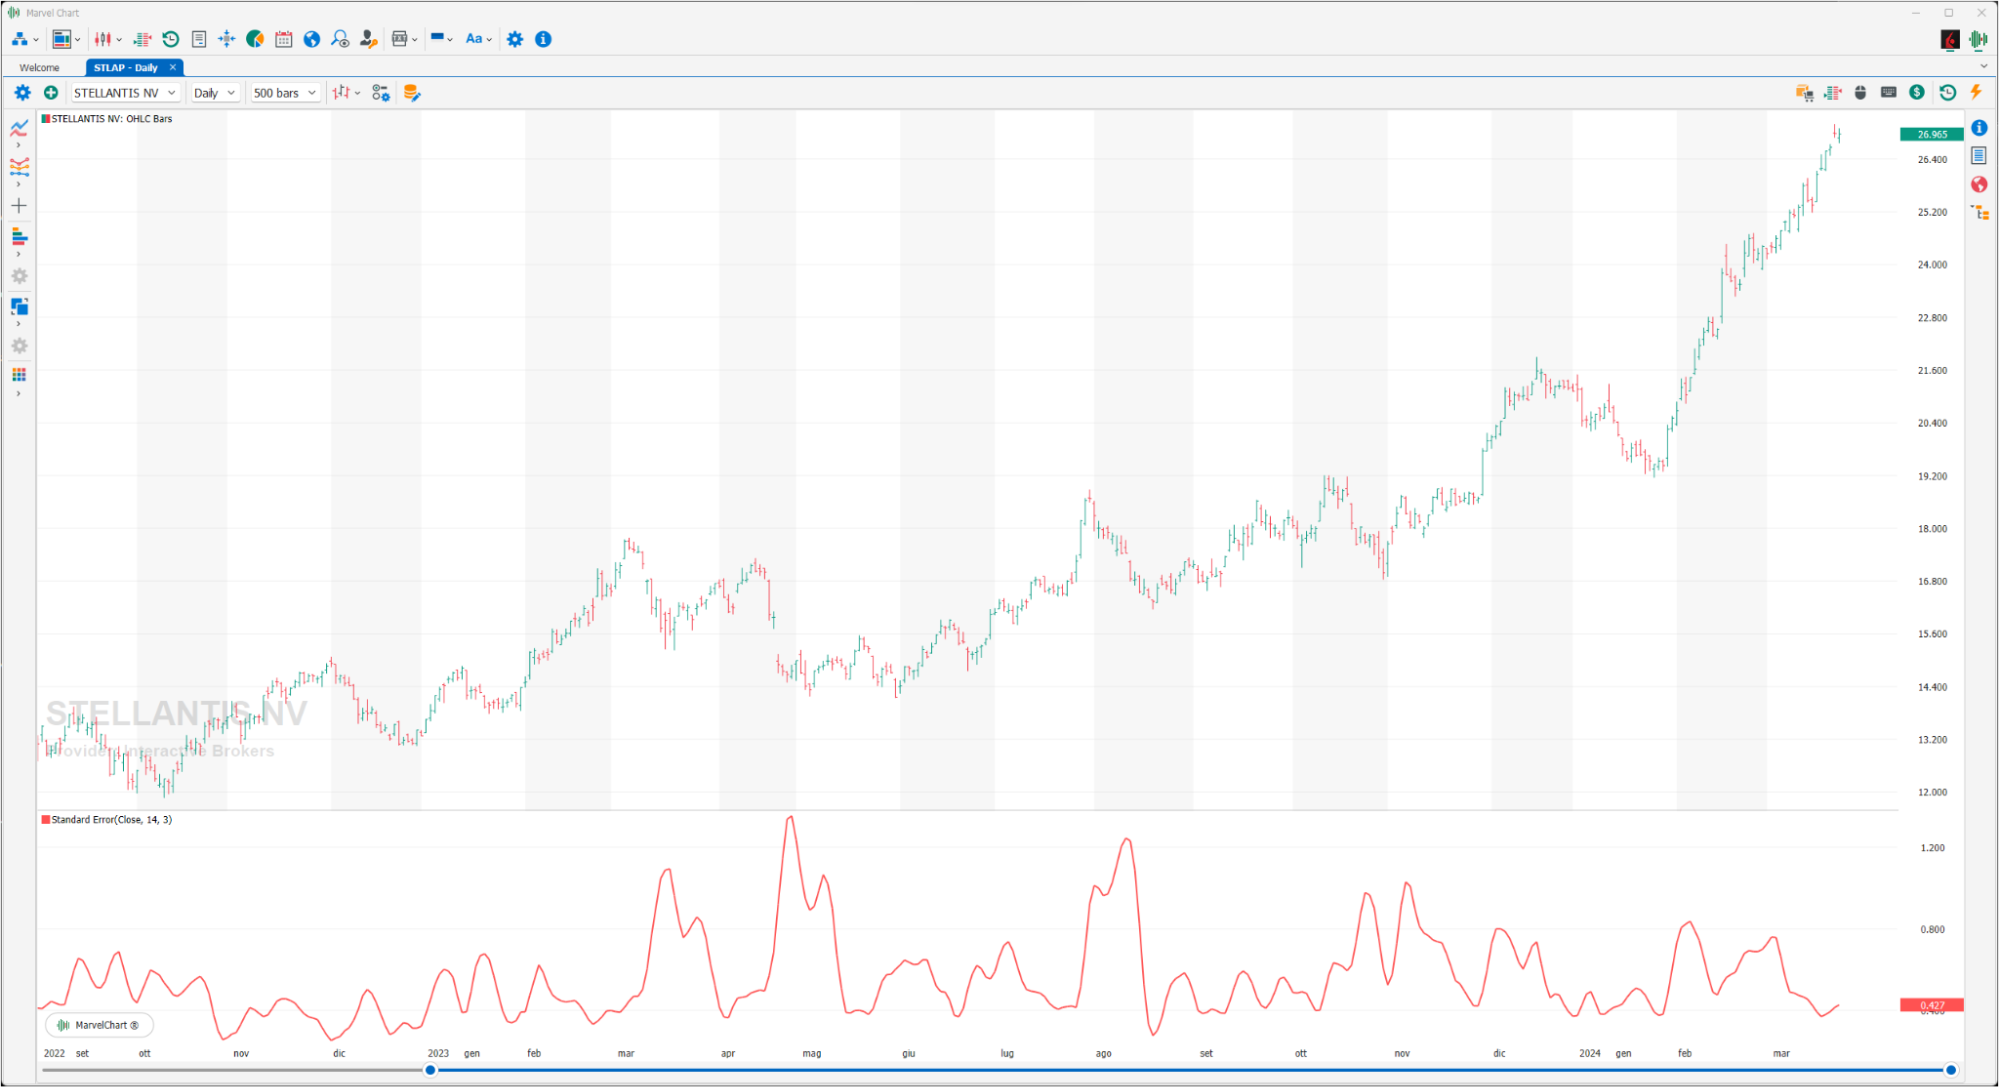Open the blue text lines panel icon in right sidebar
Image resolution: width=1999 pixels, height=1088 pixels.
1979,155
